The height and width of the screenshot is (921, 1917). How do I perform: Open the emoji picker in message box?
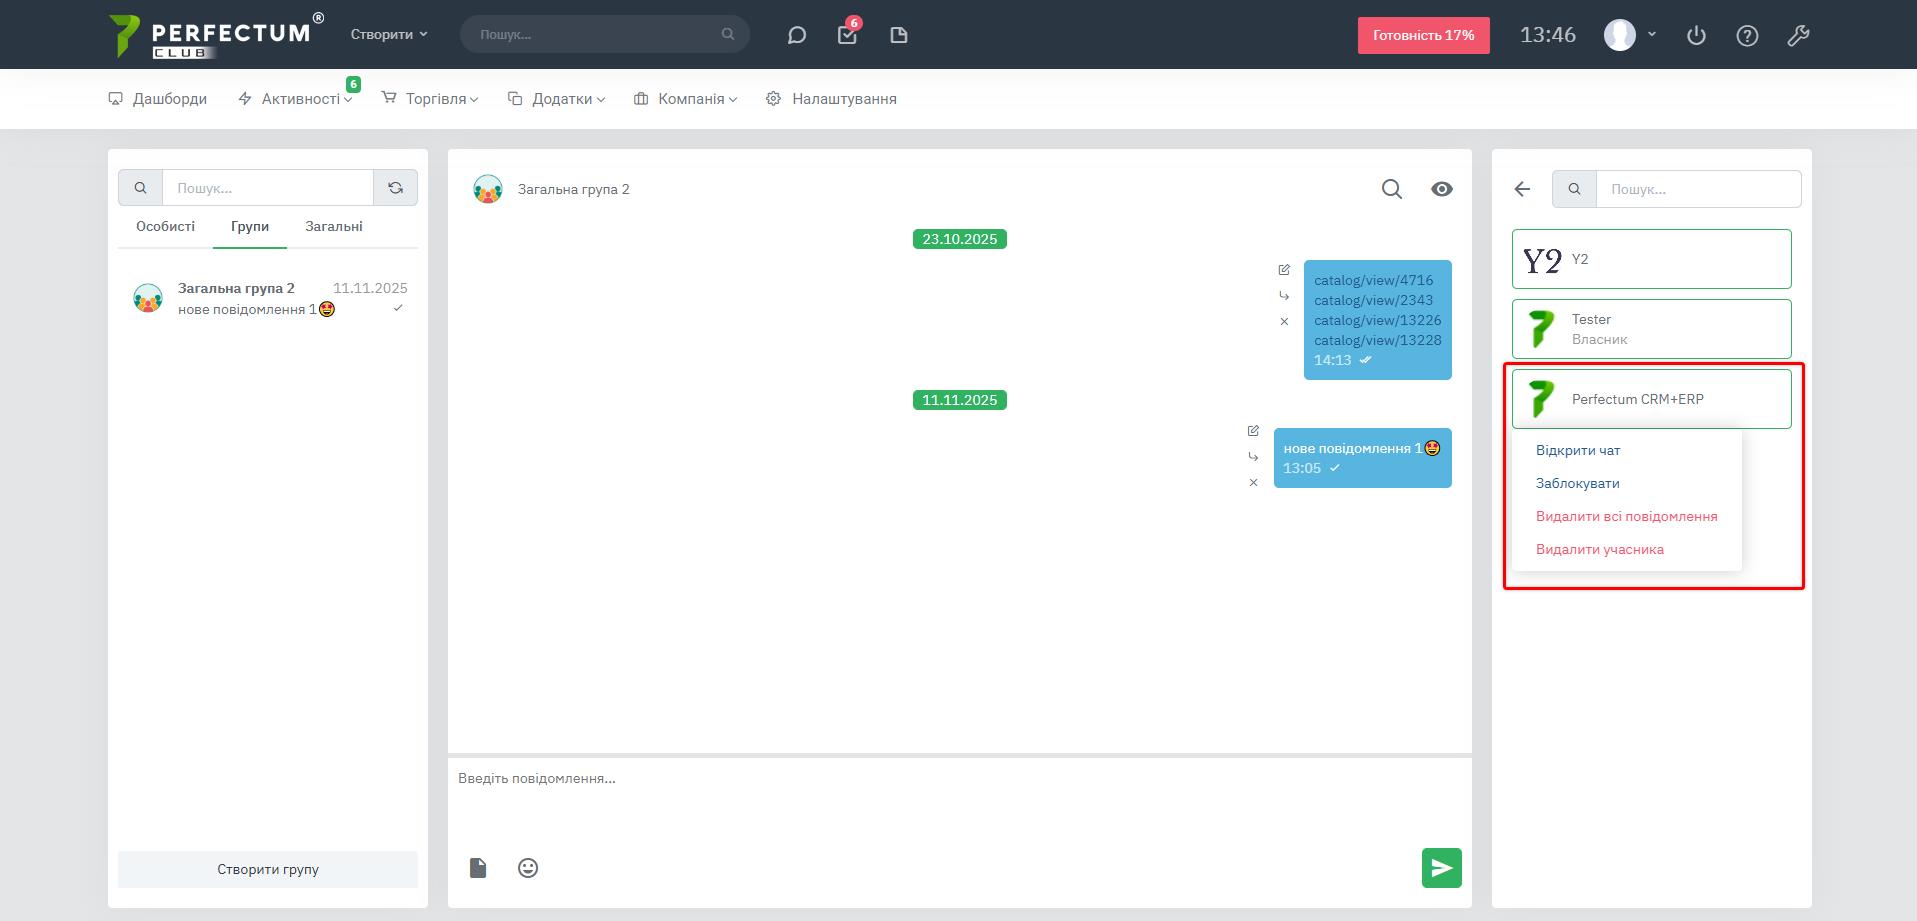(x=528, y=868)
